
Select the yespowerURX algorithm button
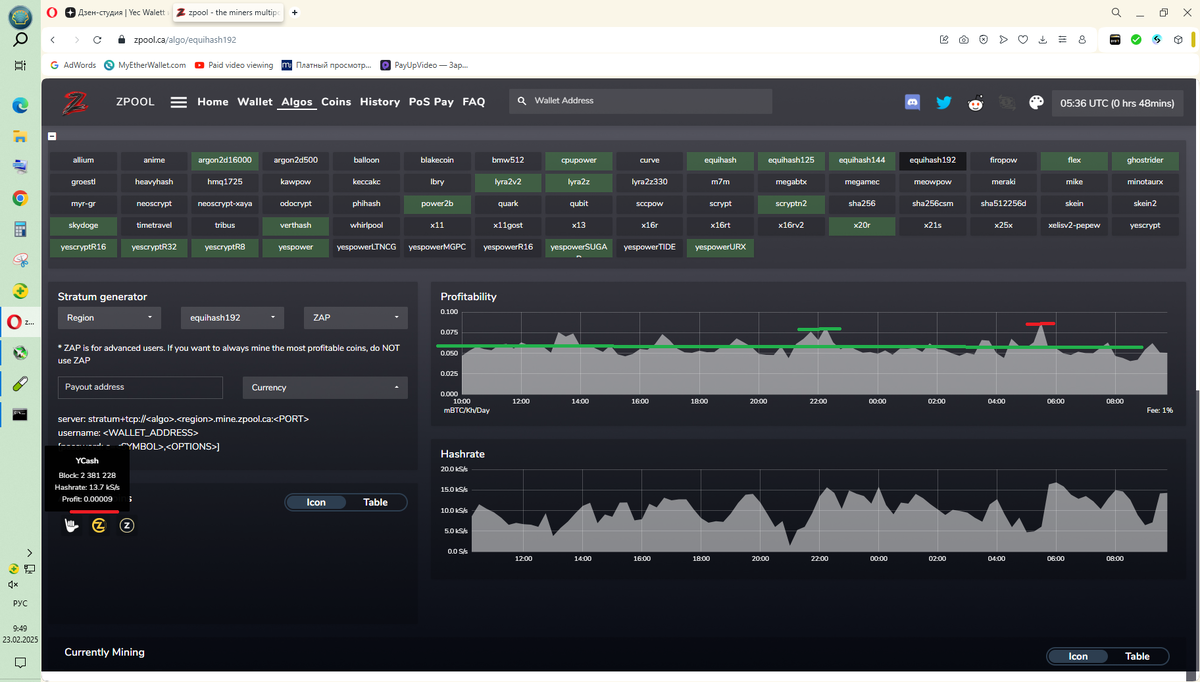coord(720,247)
